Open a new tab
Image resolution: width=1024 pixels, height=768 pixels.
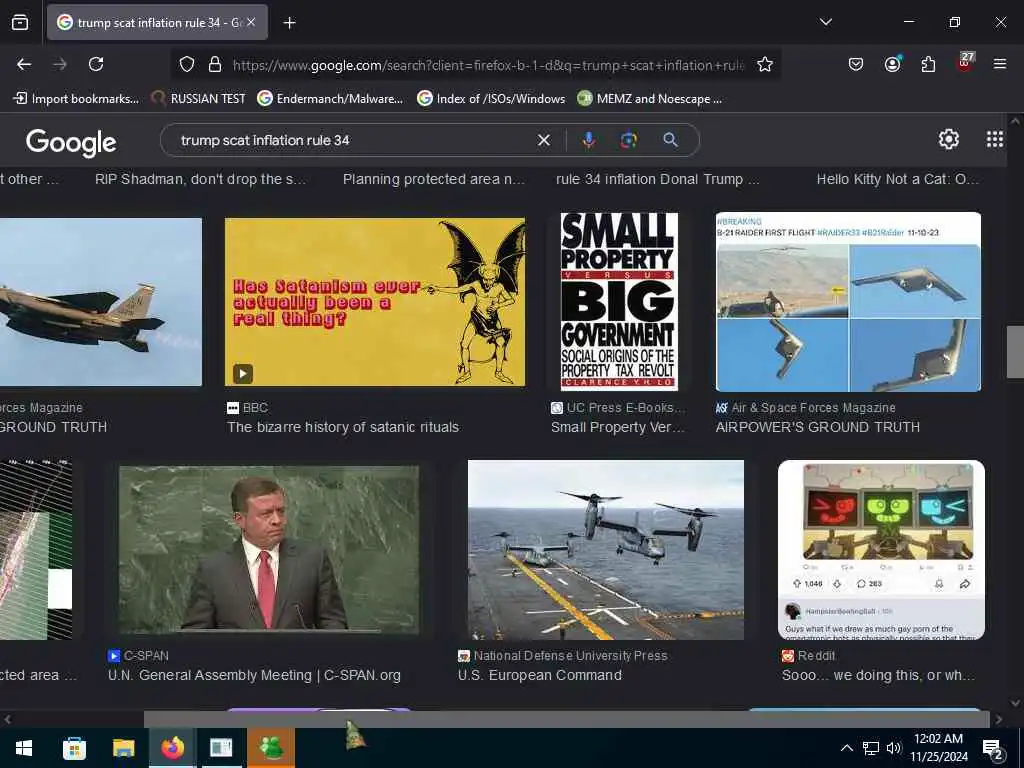289,23
